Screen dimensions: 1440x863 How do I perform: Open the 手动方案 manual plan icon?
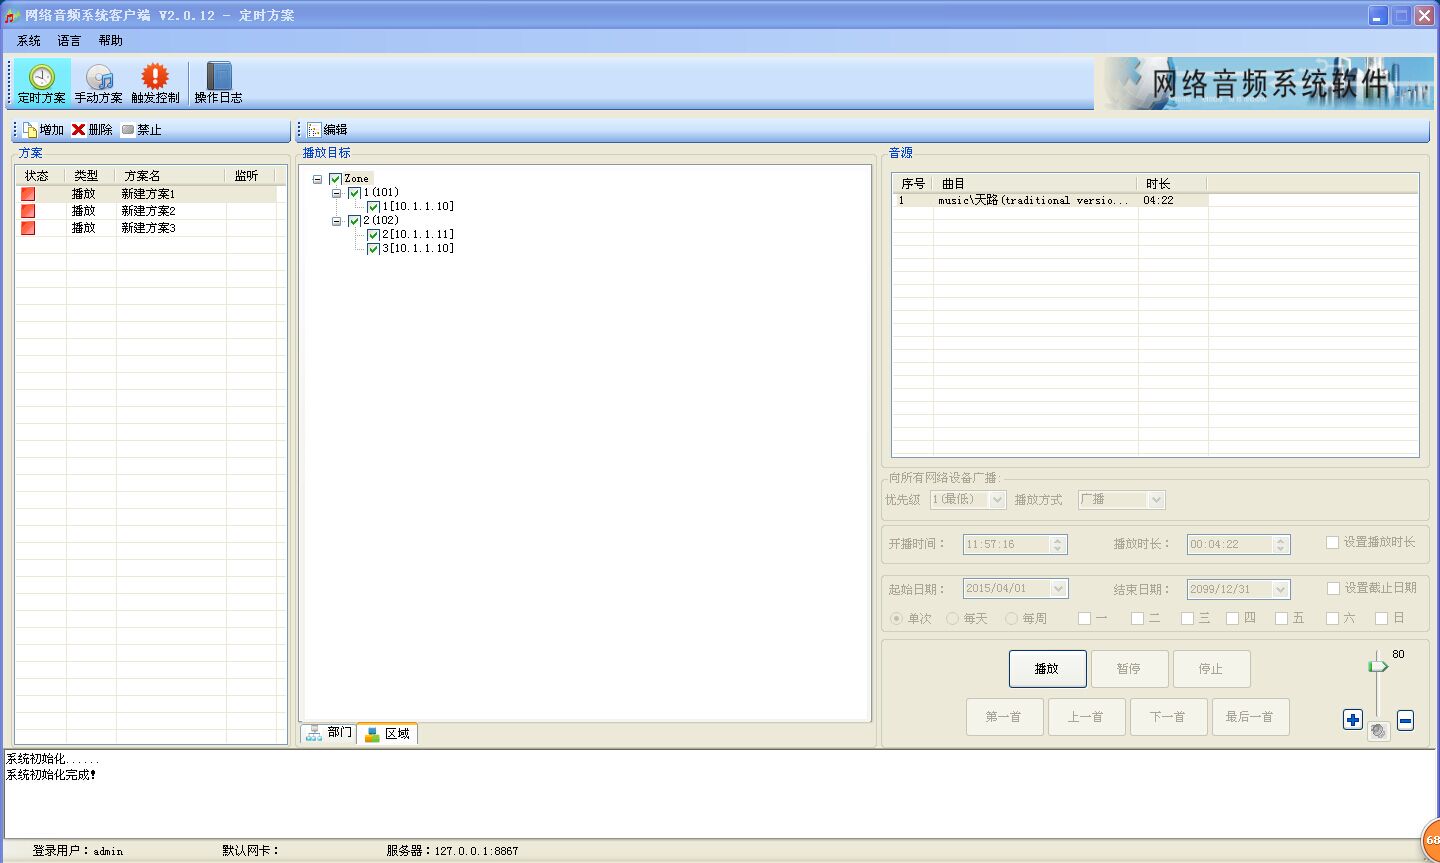(x=99, y=78)
